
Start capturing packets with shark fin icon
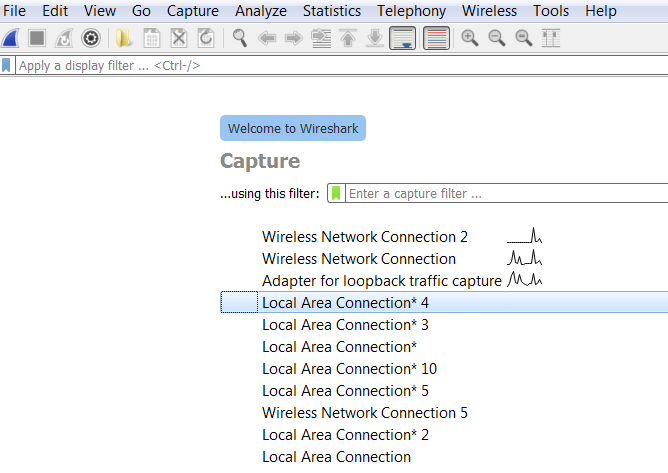11,38
